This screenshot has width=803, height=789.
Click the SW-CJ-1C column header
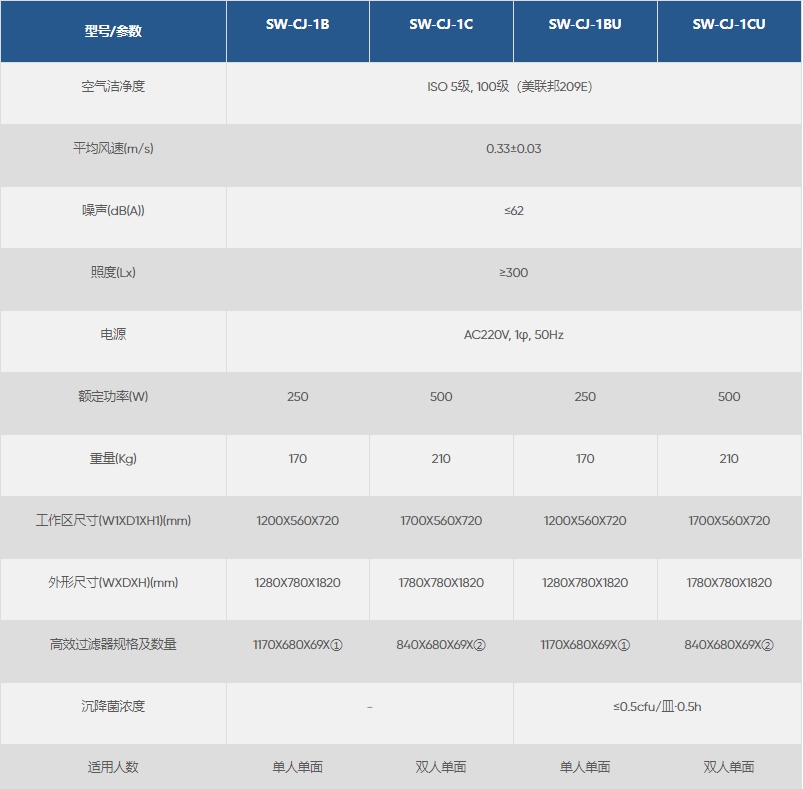[x=441, y=24]
